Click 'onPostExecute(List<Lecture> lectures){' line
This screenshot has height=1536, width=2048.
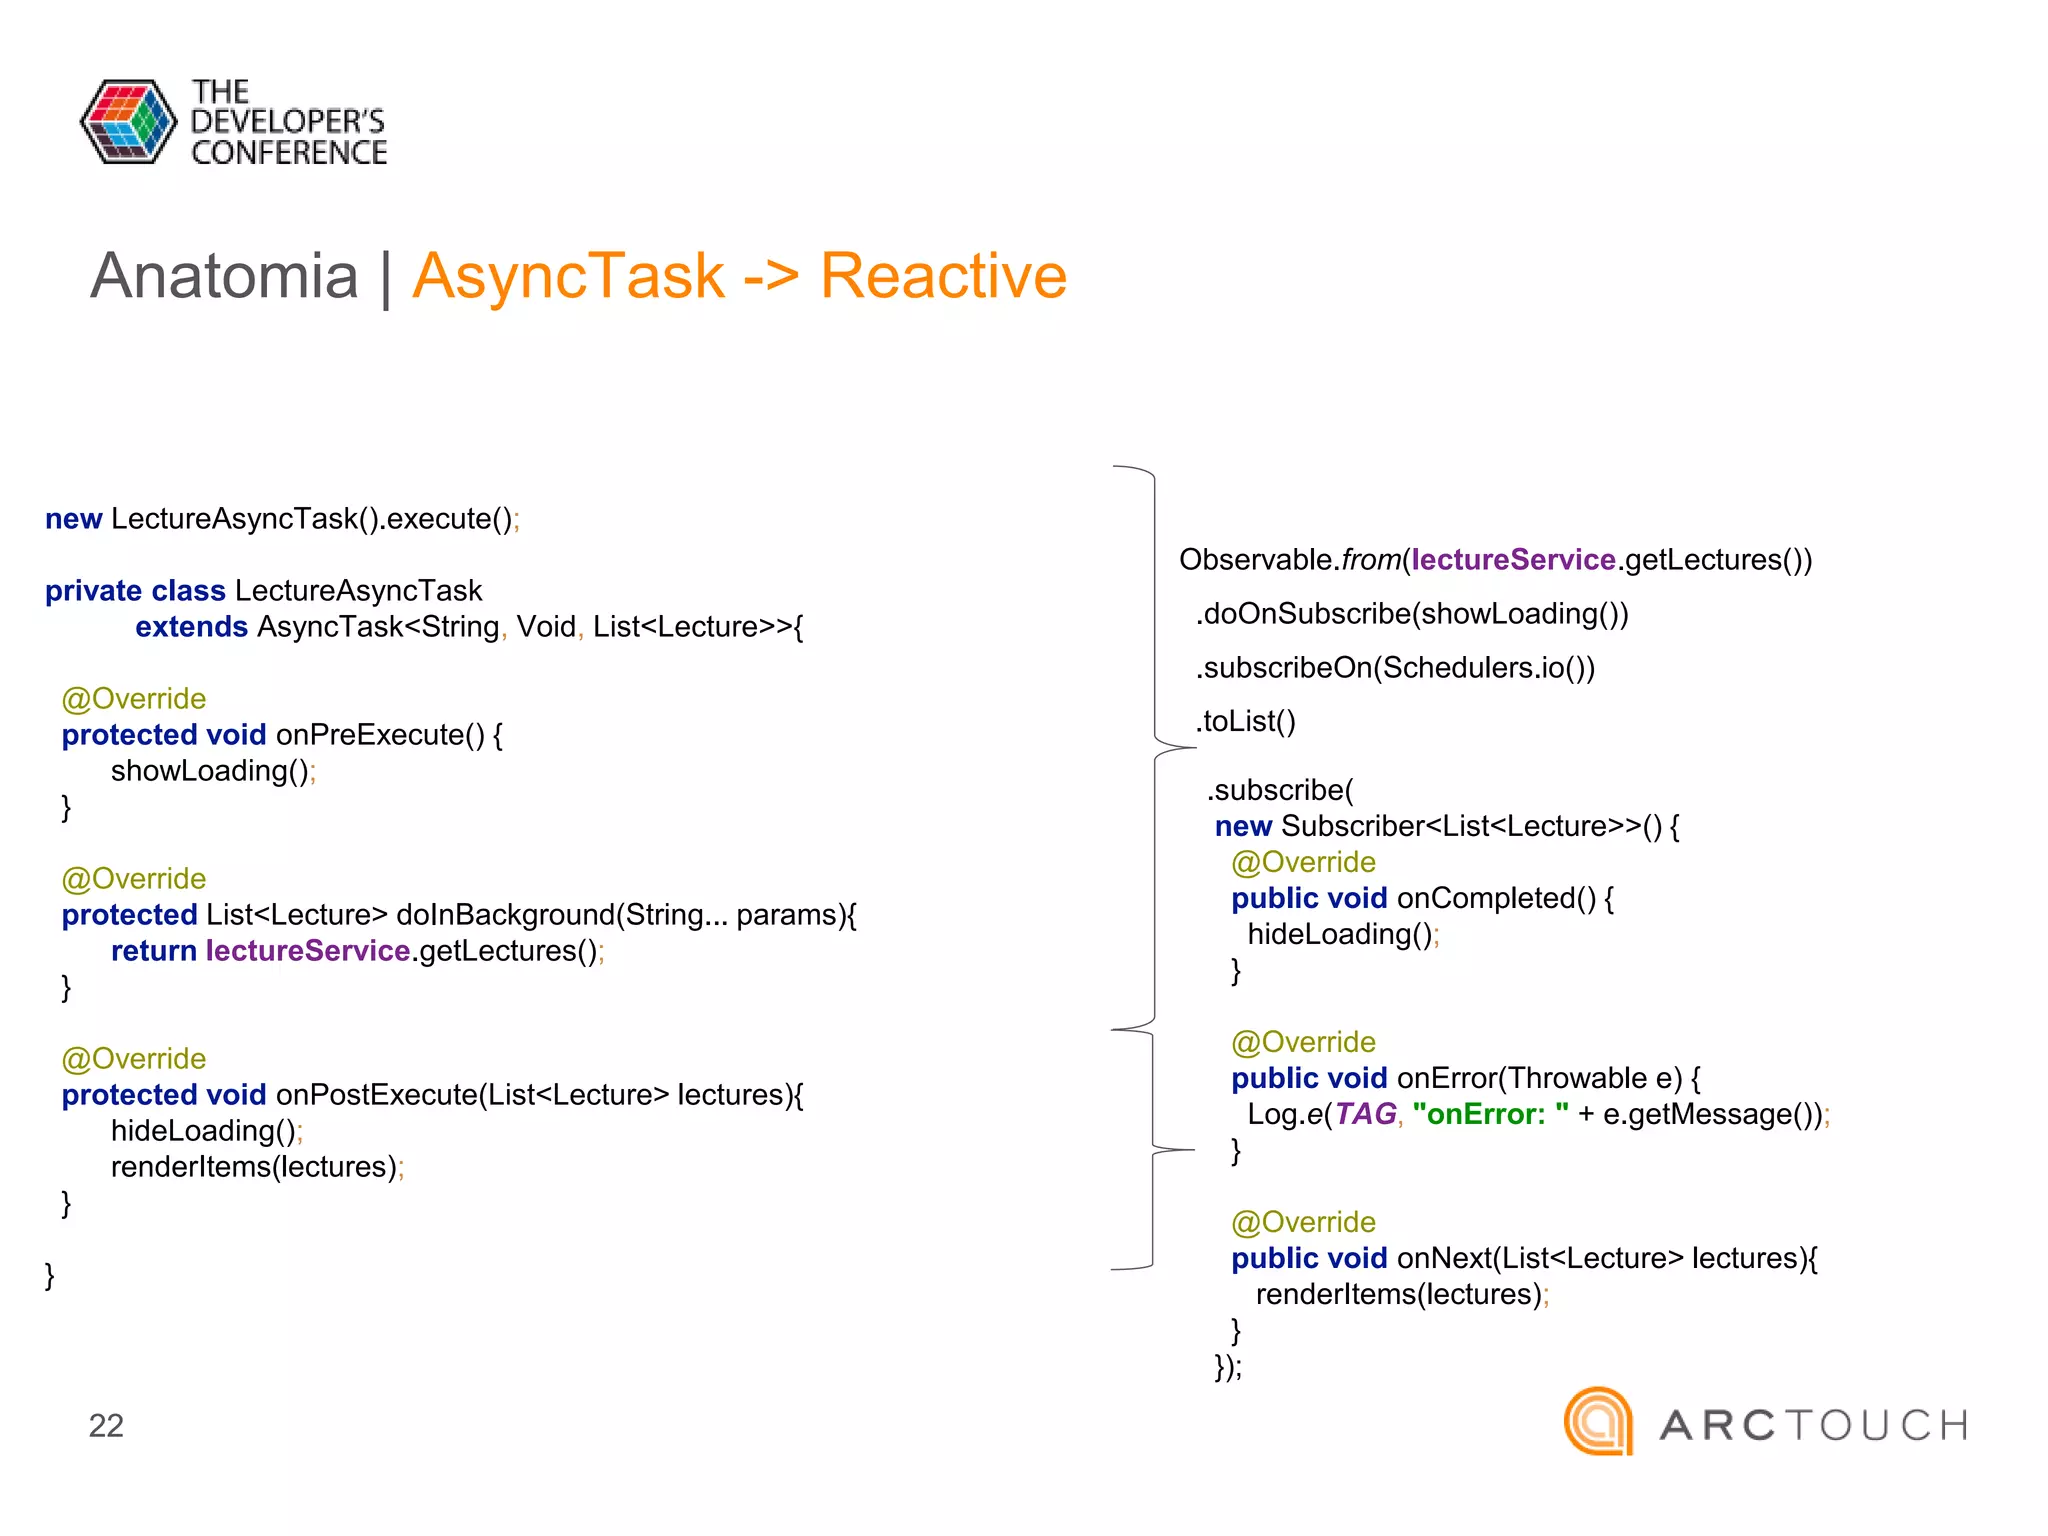[433, 1095]
